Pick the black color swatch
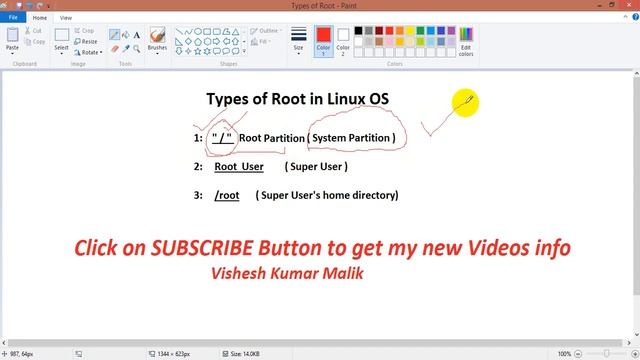The height and width of the screenshot is (360, 640). tap(358, 31)
